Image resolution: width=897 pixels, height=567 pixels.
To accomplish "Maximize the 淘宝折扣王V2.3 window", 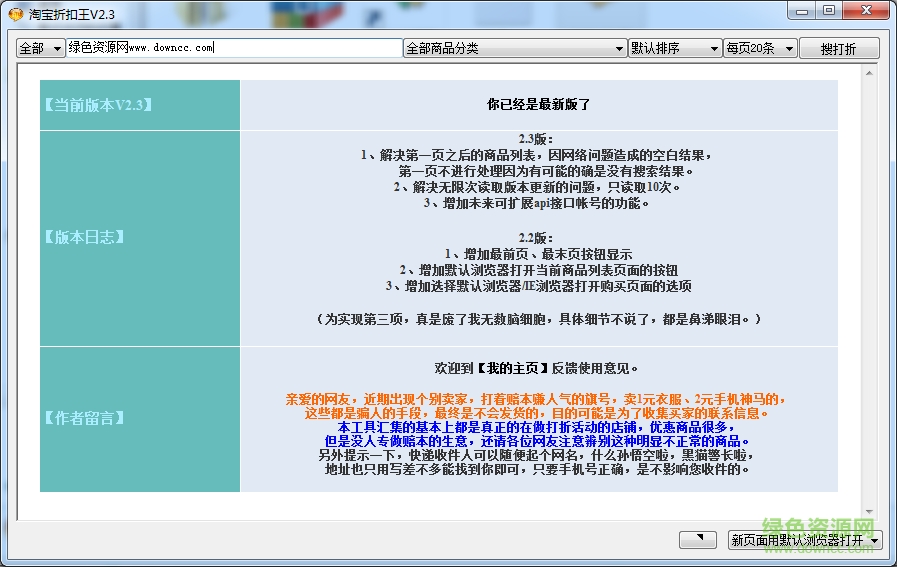I will 829,11.
